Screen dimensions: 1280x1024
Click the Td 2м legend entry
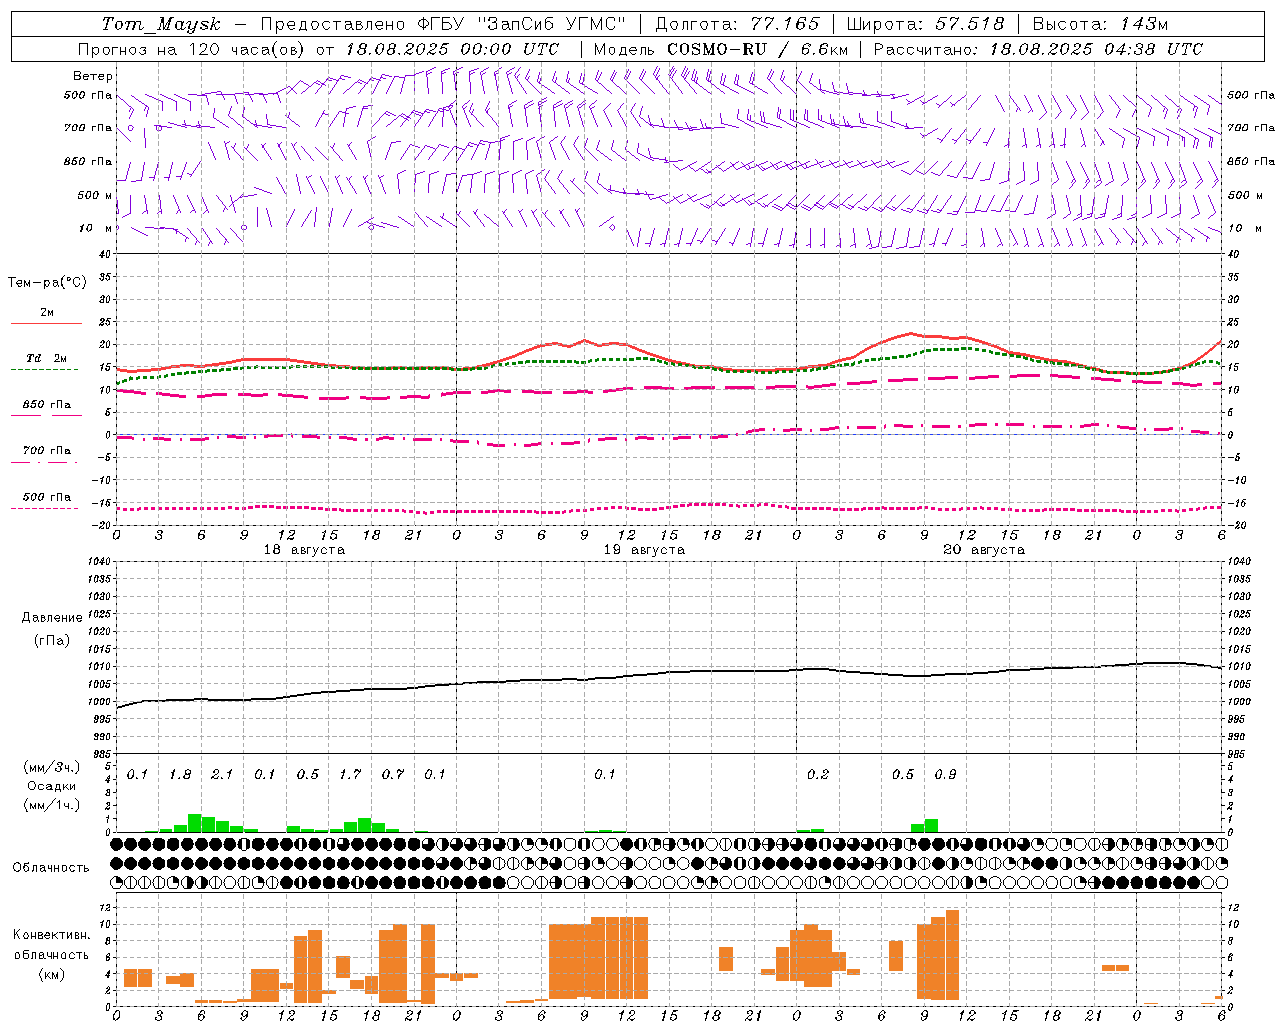tap(46, 358)
